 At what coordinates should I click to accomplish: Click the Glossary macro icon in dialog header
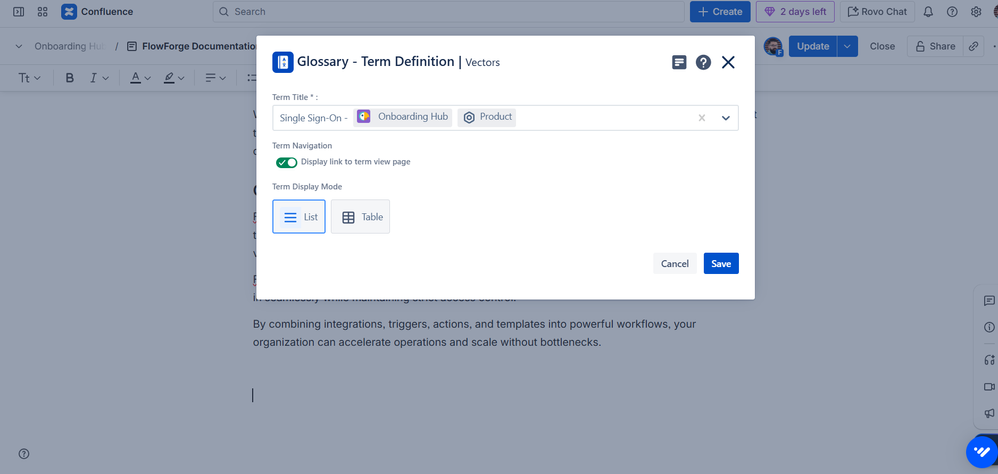click(283, 62)
